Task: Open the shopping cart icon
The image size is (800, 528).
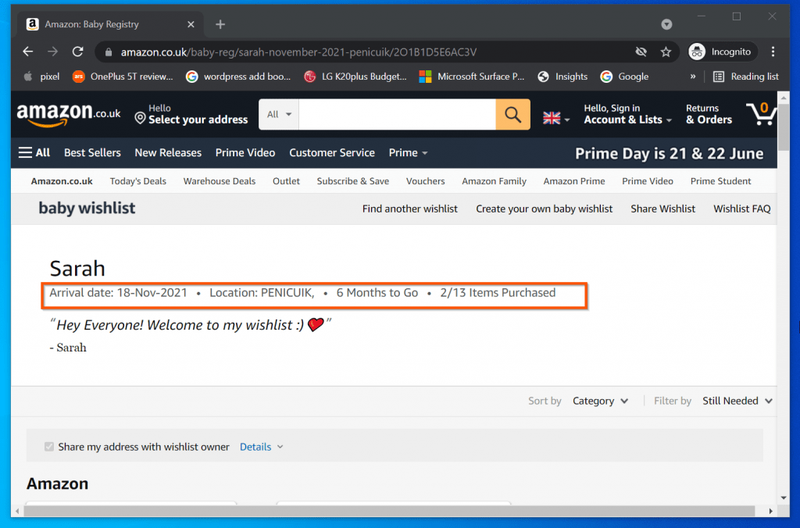Action: pos(761,114)
